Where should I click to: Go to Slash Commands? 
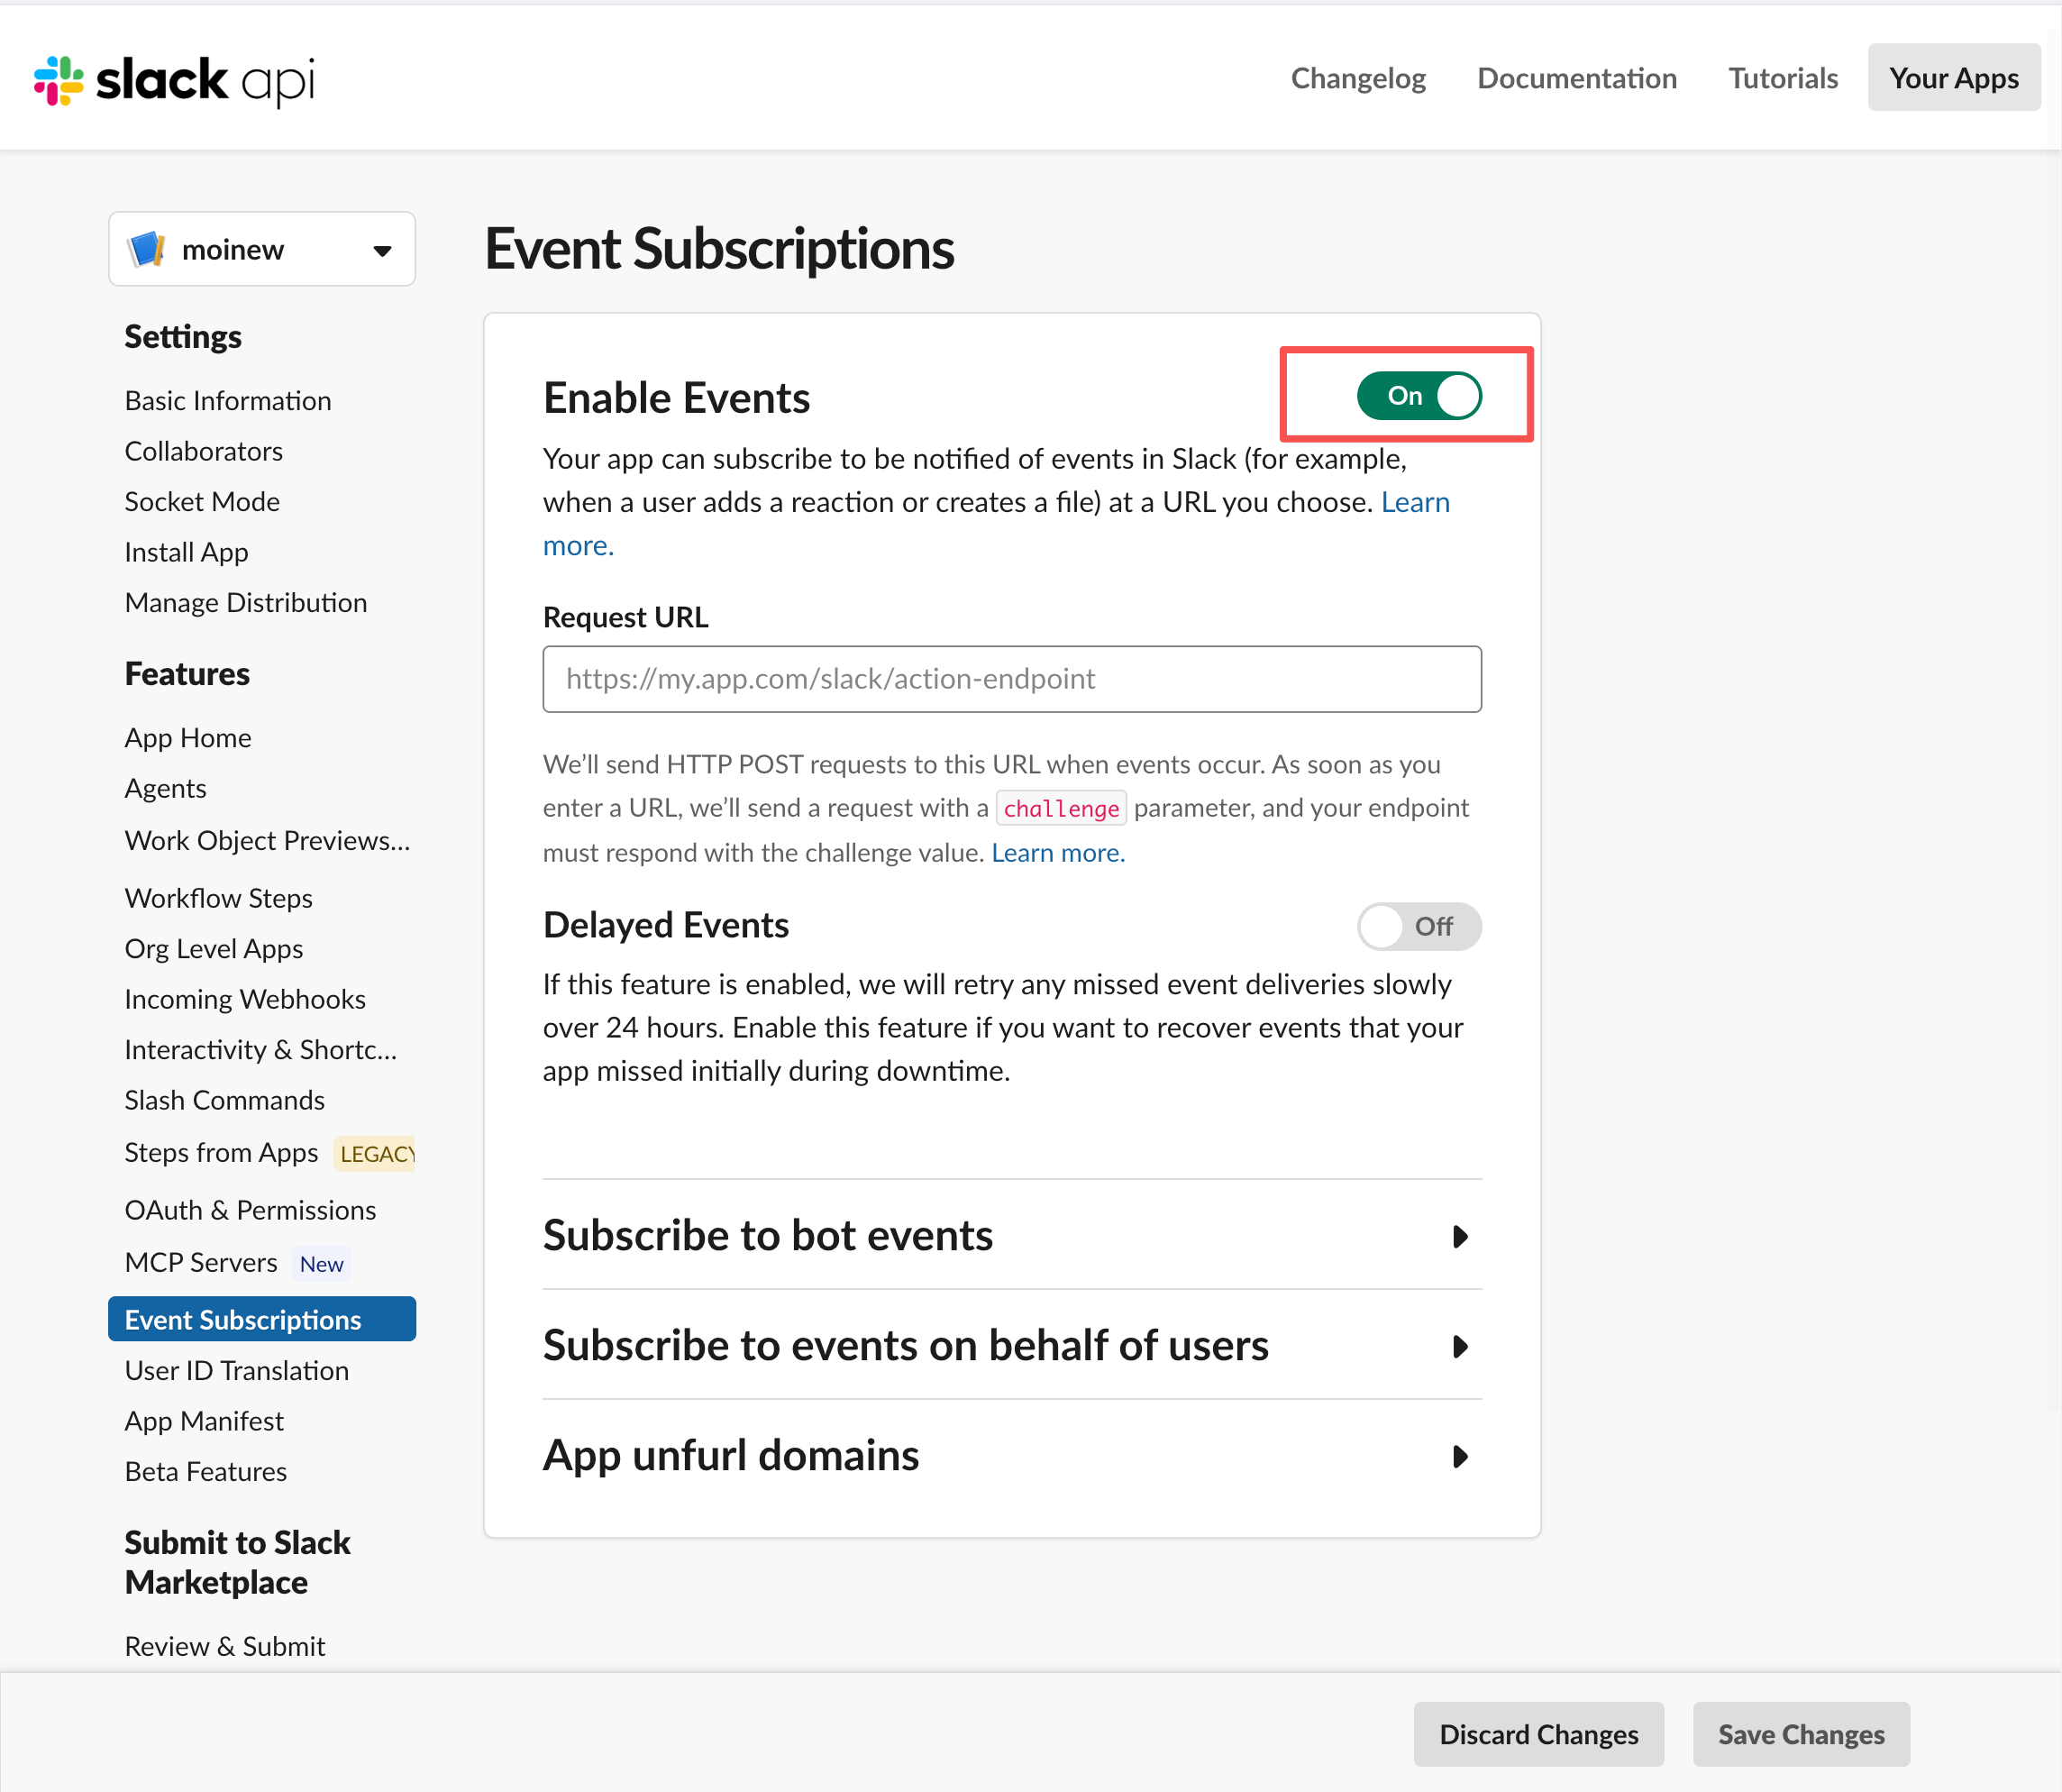(225, 1100)
